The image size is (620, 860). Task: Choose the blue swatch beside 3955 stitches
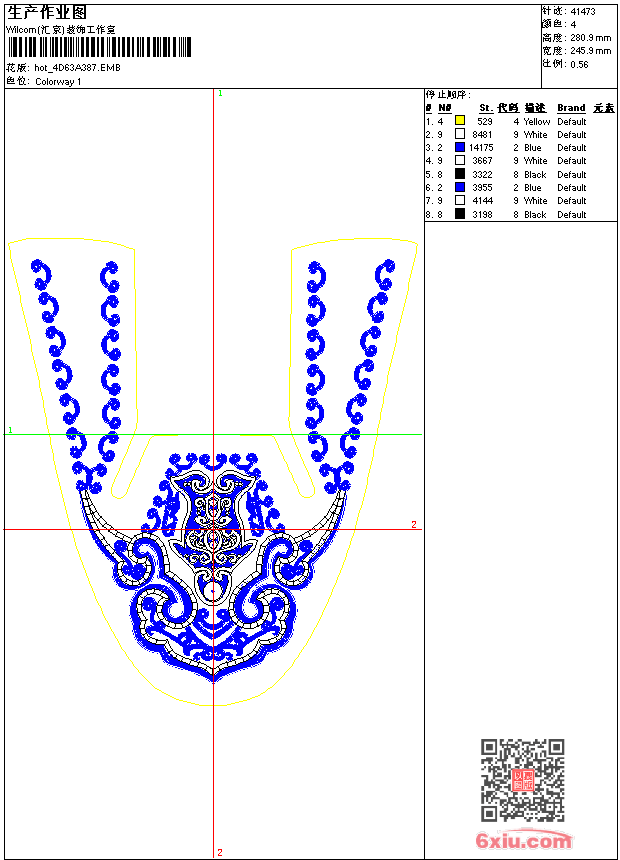(460, 187)
